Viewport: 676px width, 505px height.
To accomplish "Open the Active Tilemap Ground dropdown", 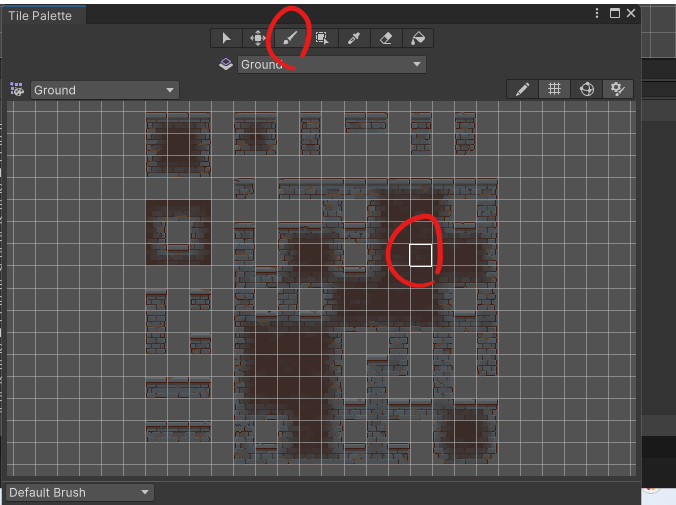I will (332, 65).
